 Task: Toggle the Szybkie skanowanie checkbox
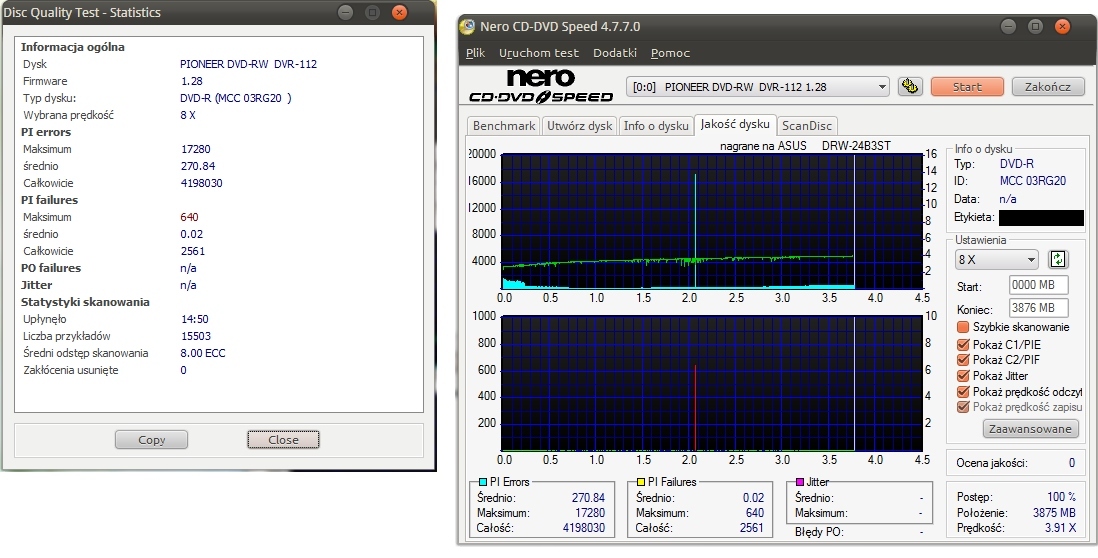(x=963, y=327)
